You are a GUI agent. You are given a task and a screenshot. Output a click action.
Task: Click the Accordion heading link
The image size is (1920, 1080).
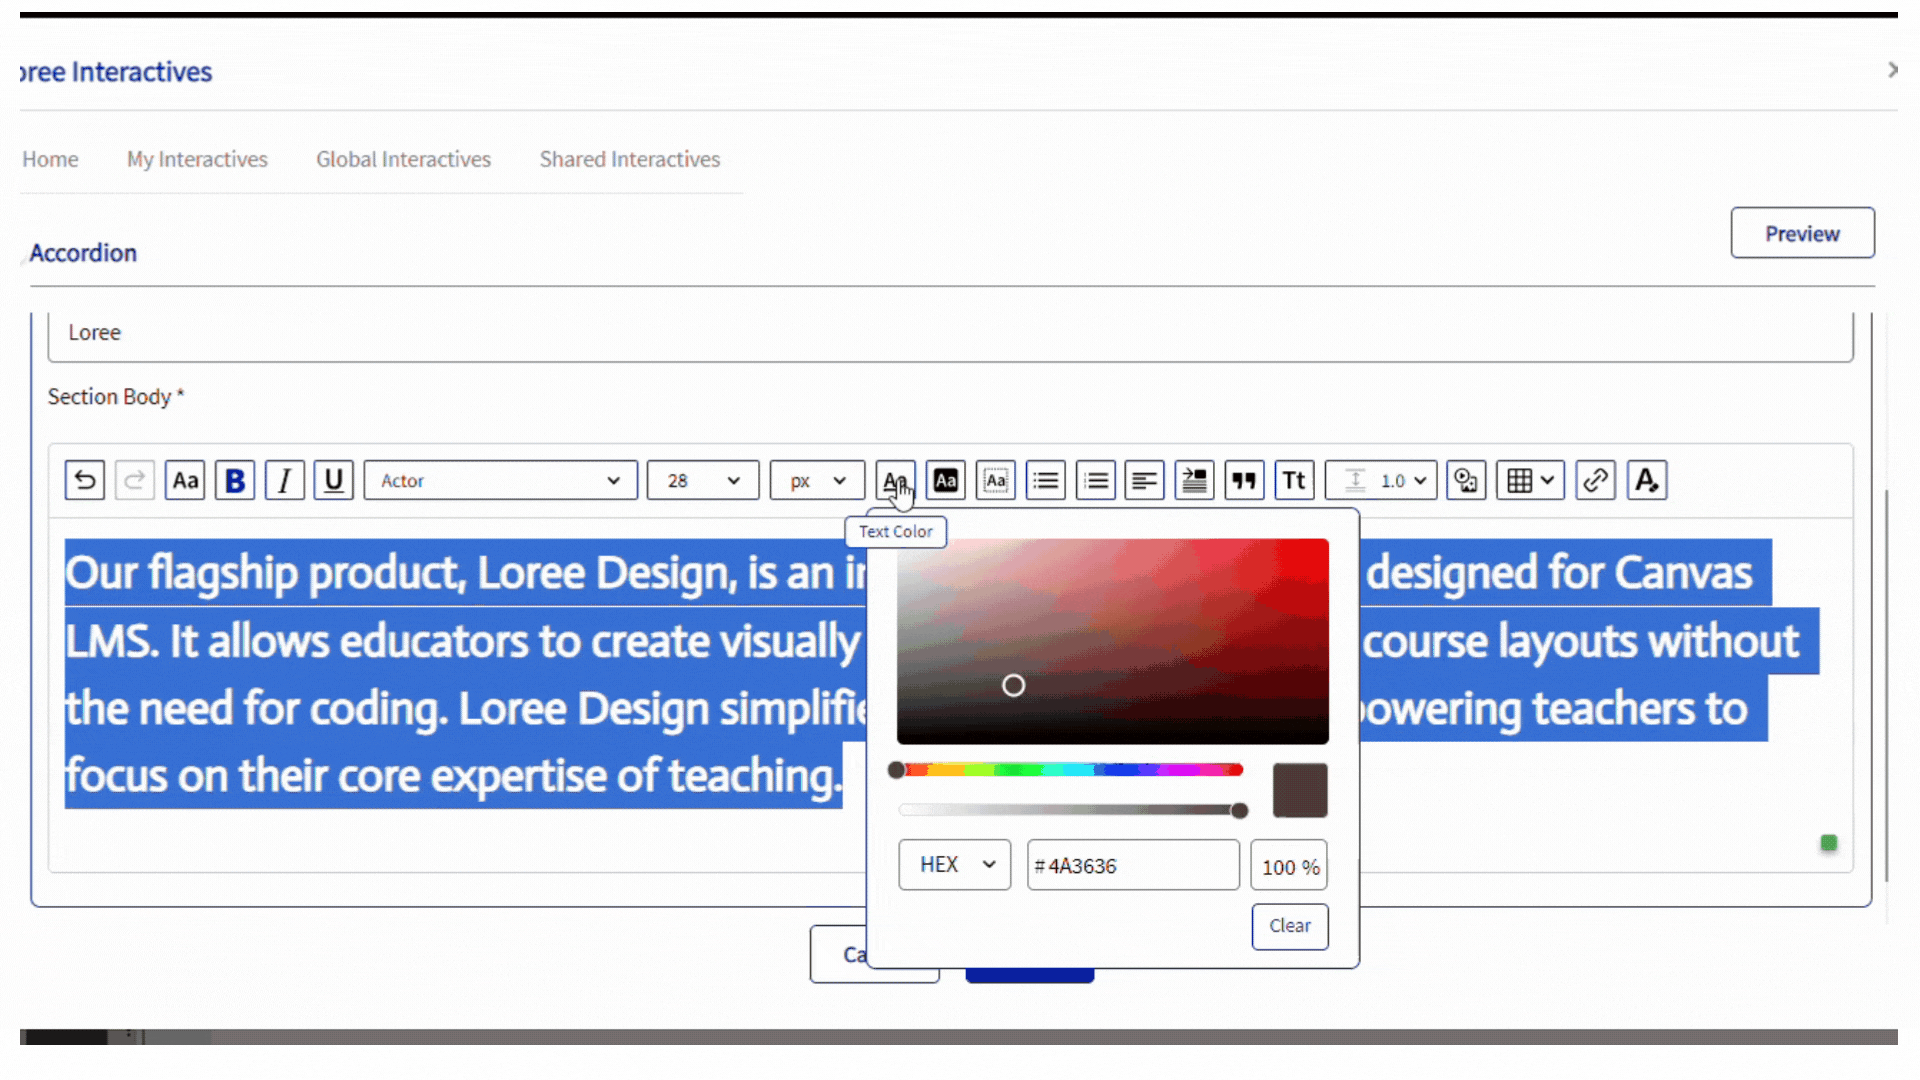[83, 253]
